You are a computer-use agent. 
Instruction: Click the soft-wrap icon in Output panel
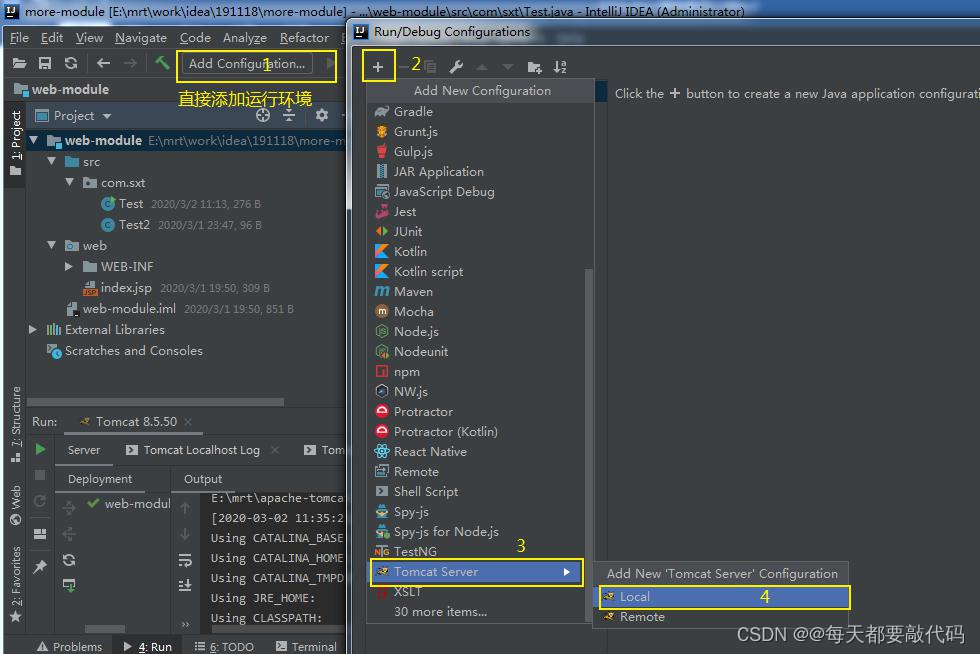[185, 560]
